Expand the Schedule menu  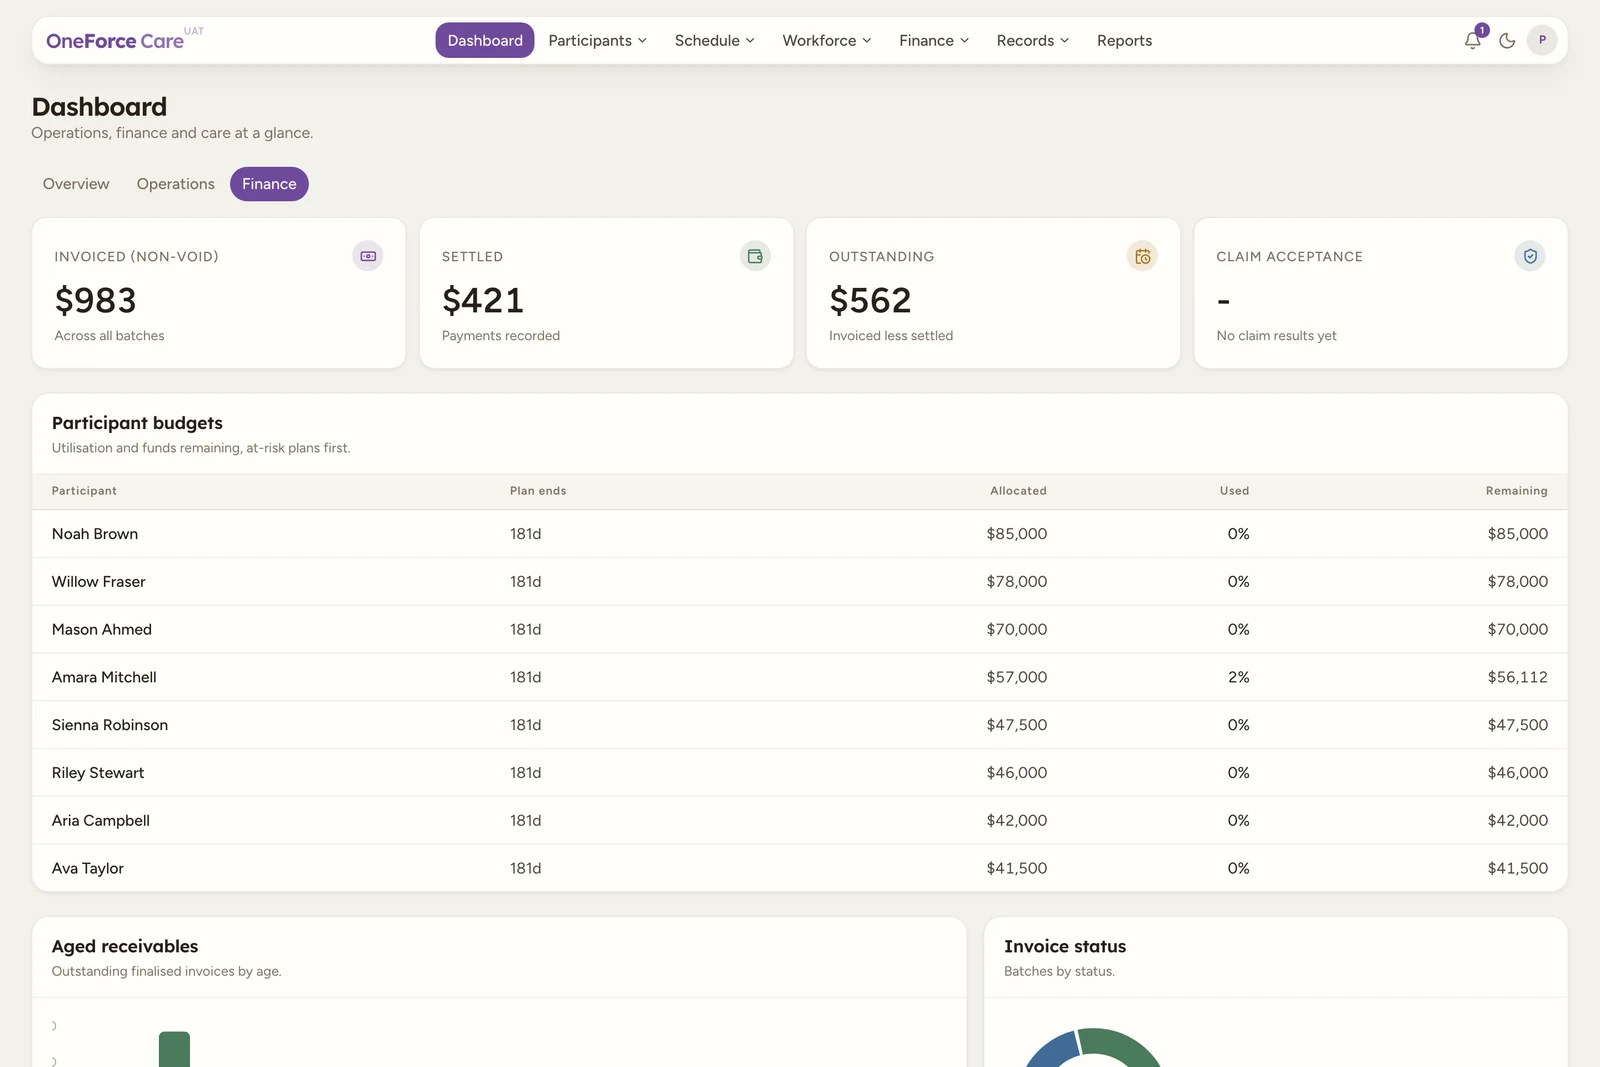click(714, 40)
